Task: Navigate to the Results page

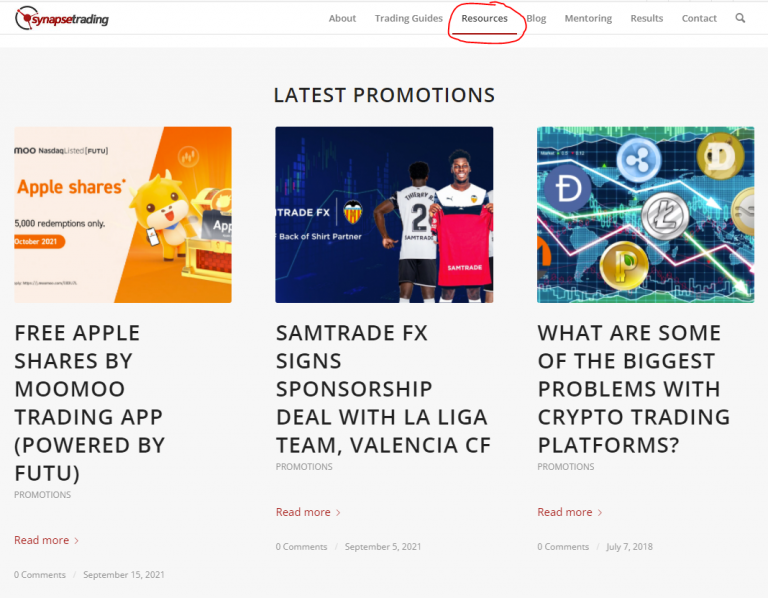Action: tap(646, 18)
